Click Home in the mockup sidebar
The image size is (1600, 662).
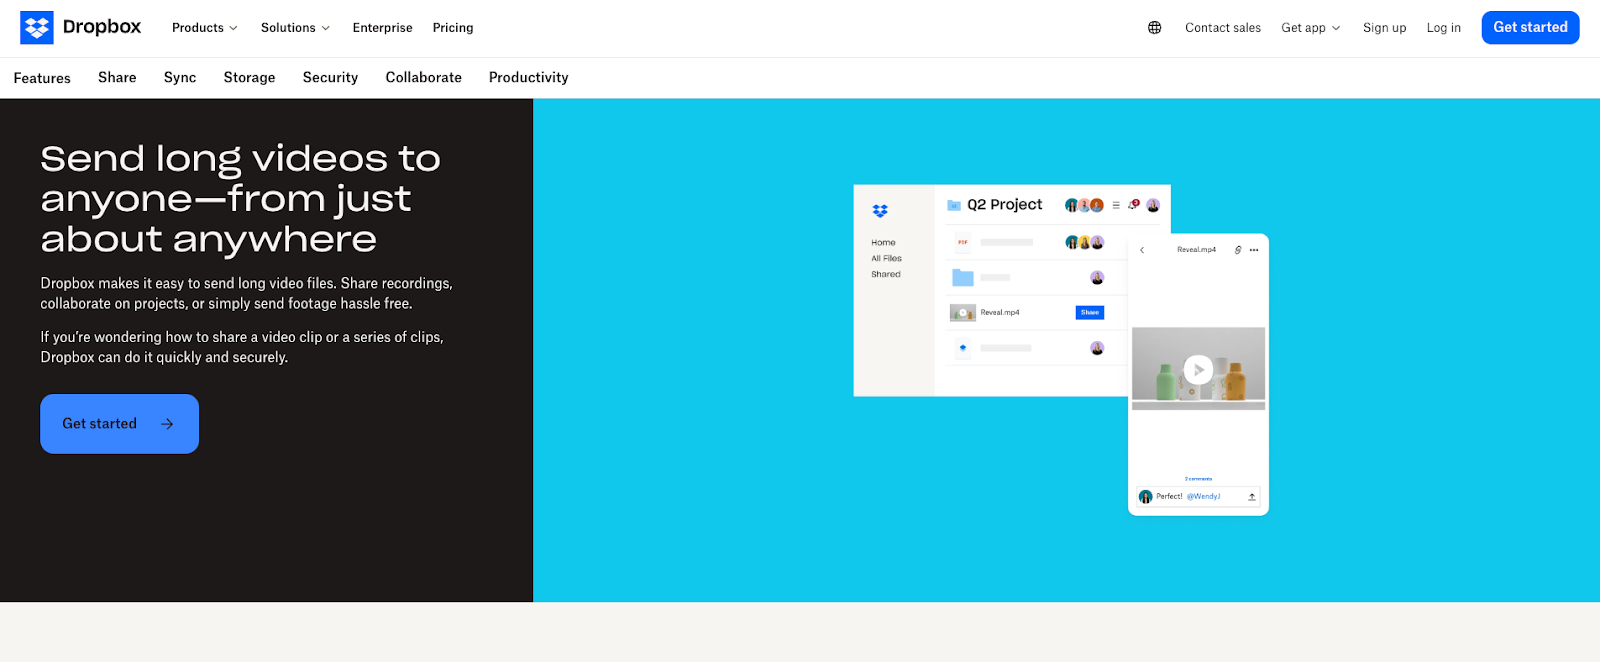click(x=883, y=243)
